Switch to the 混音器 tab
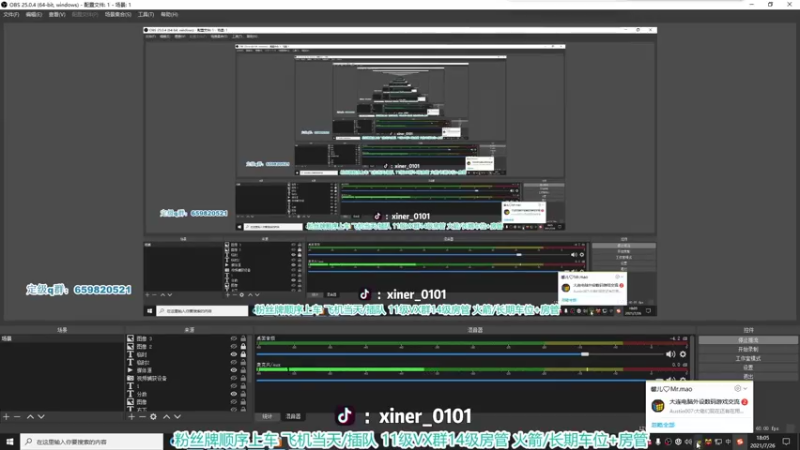The image size is (800, 450). 293,417
